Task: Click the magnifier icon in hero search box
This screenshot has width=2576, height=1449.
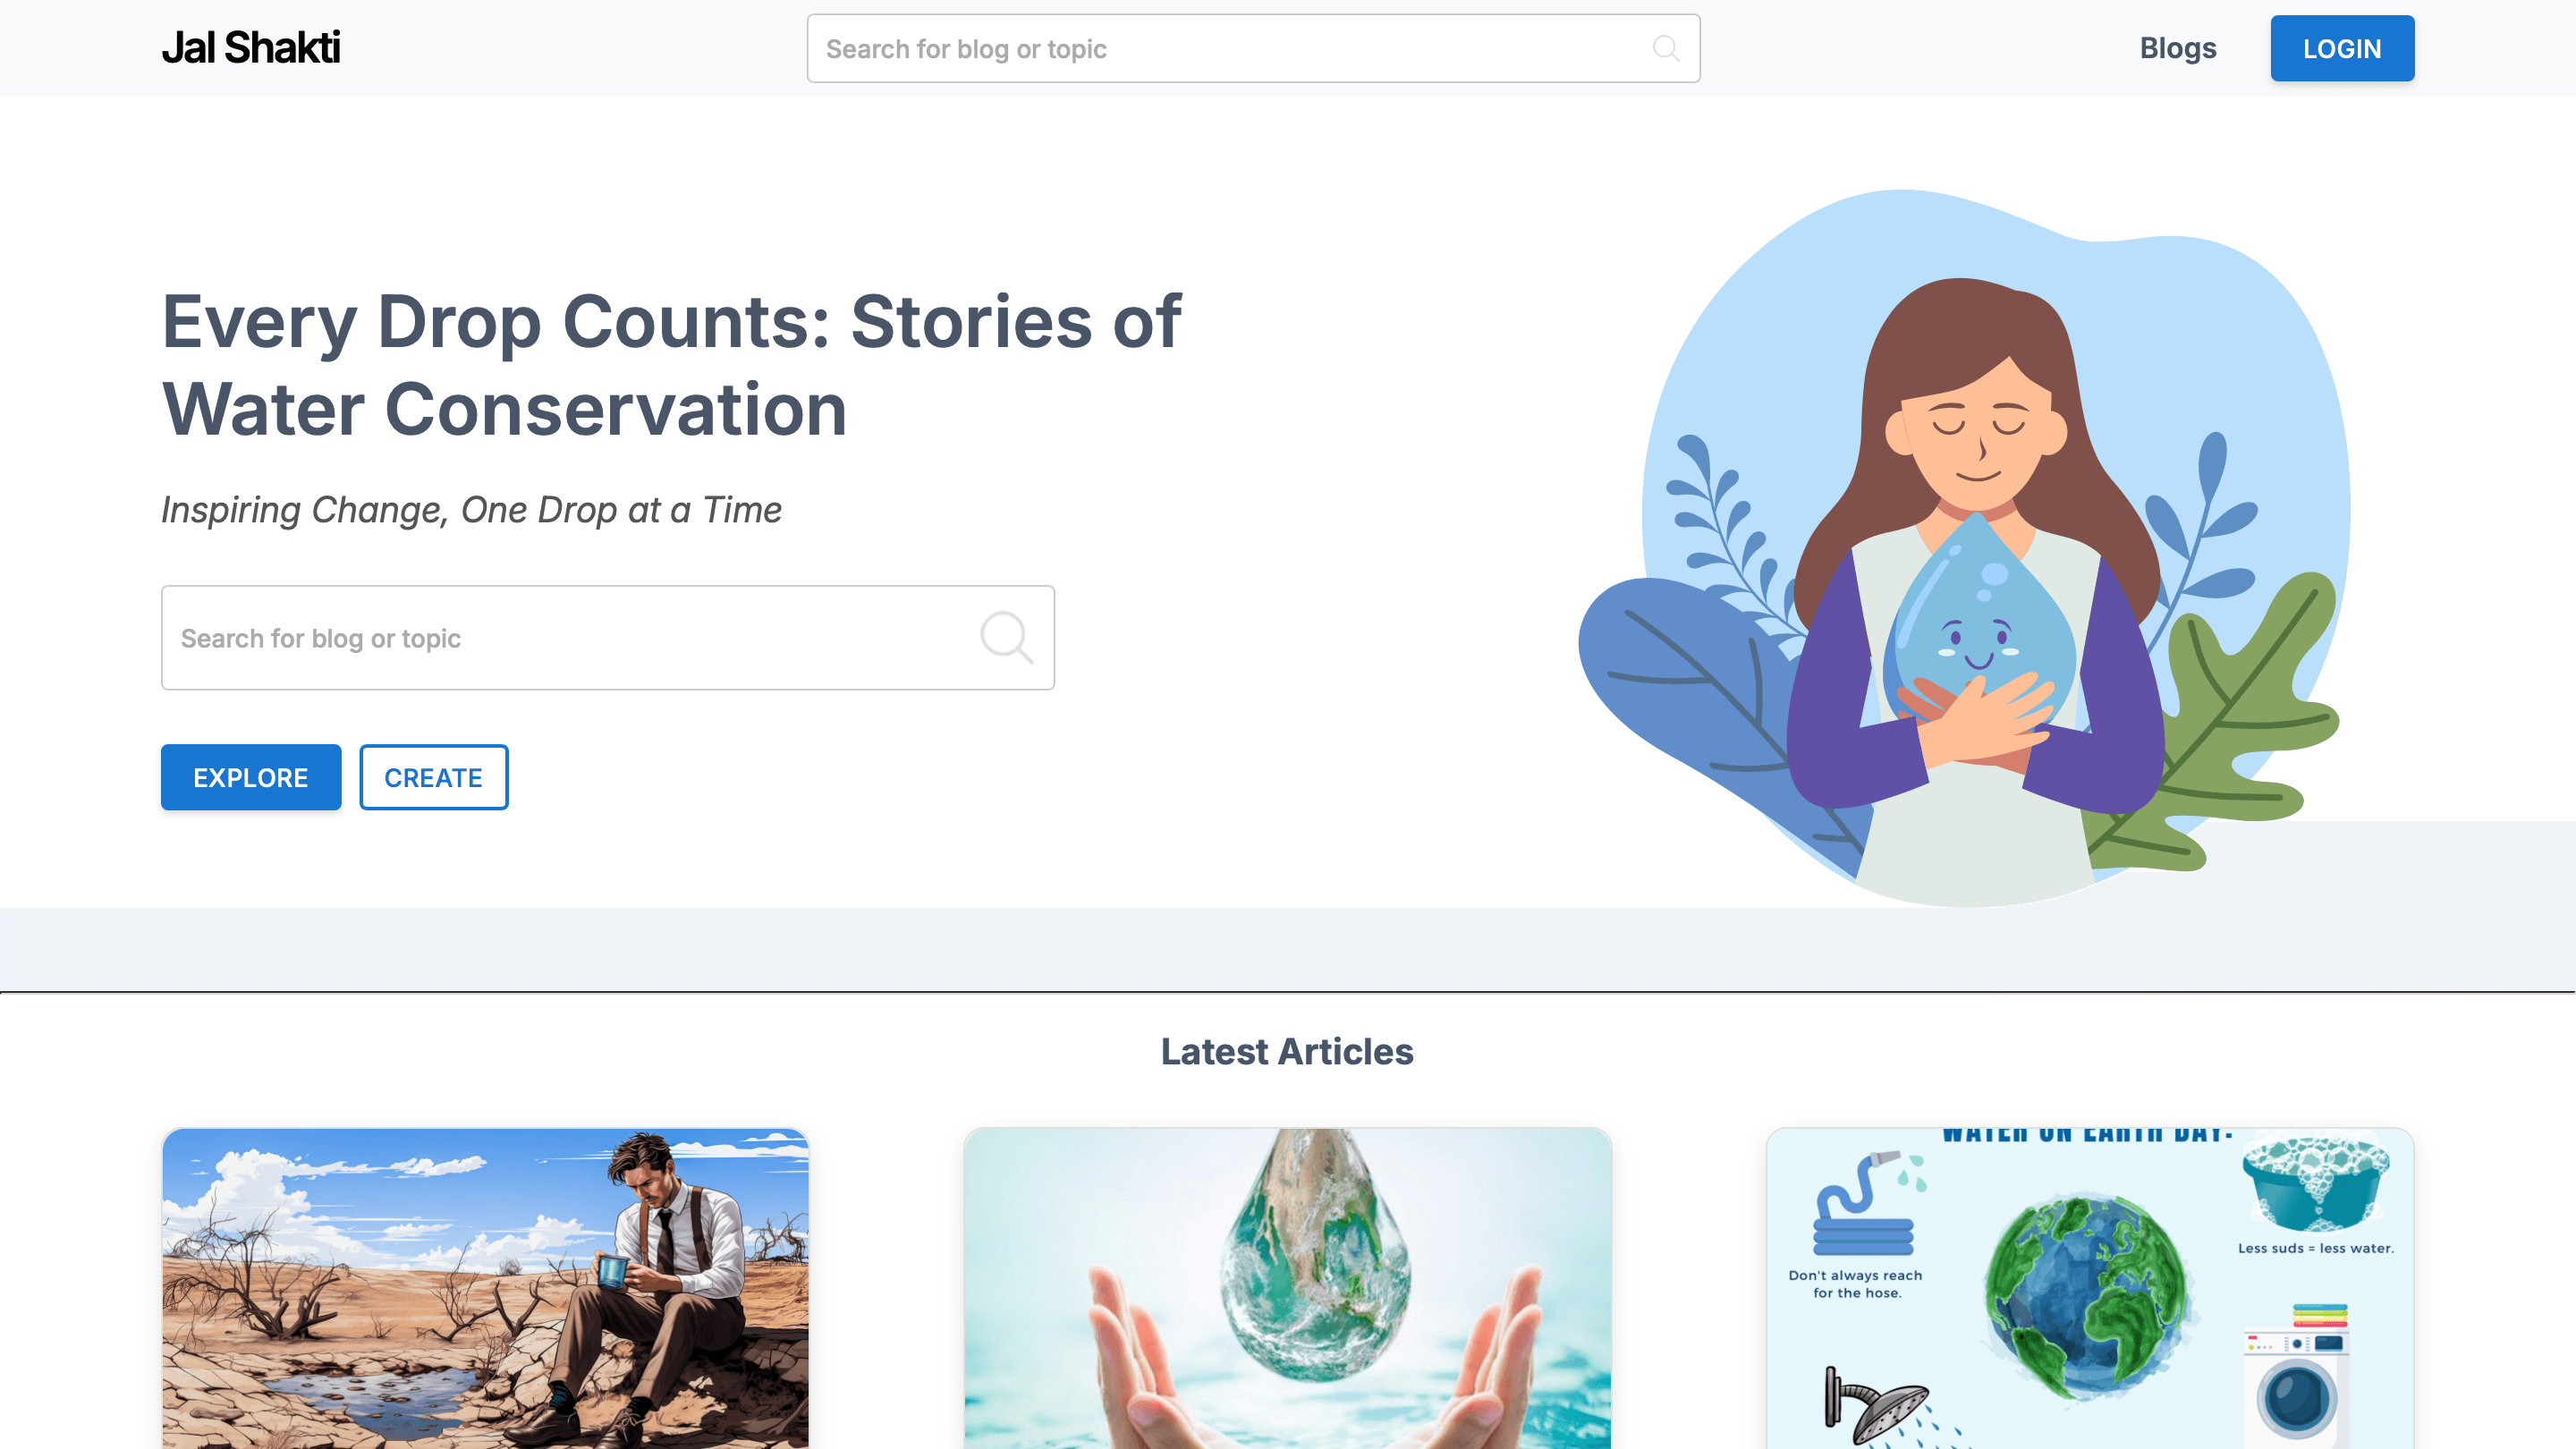Action: point(1006,637)
